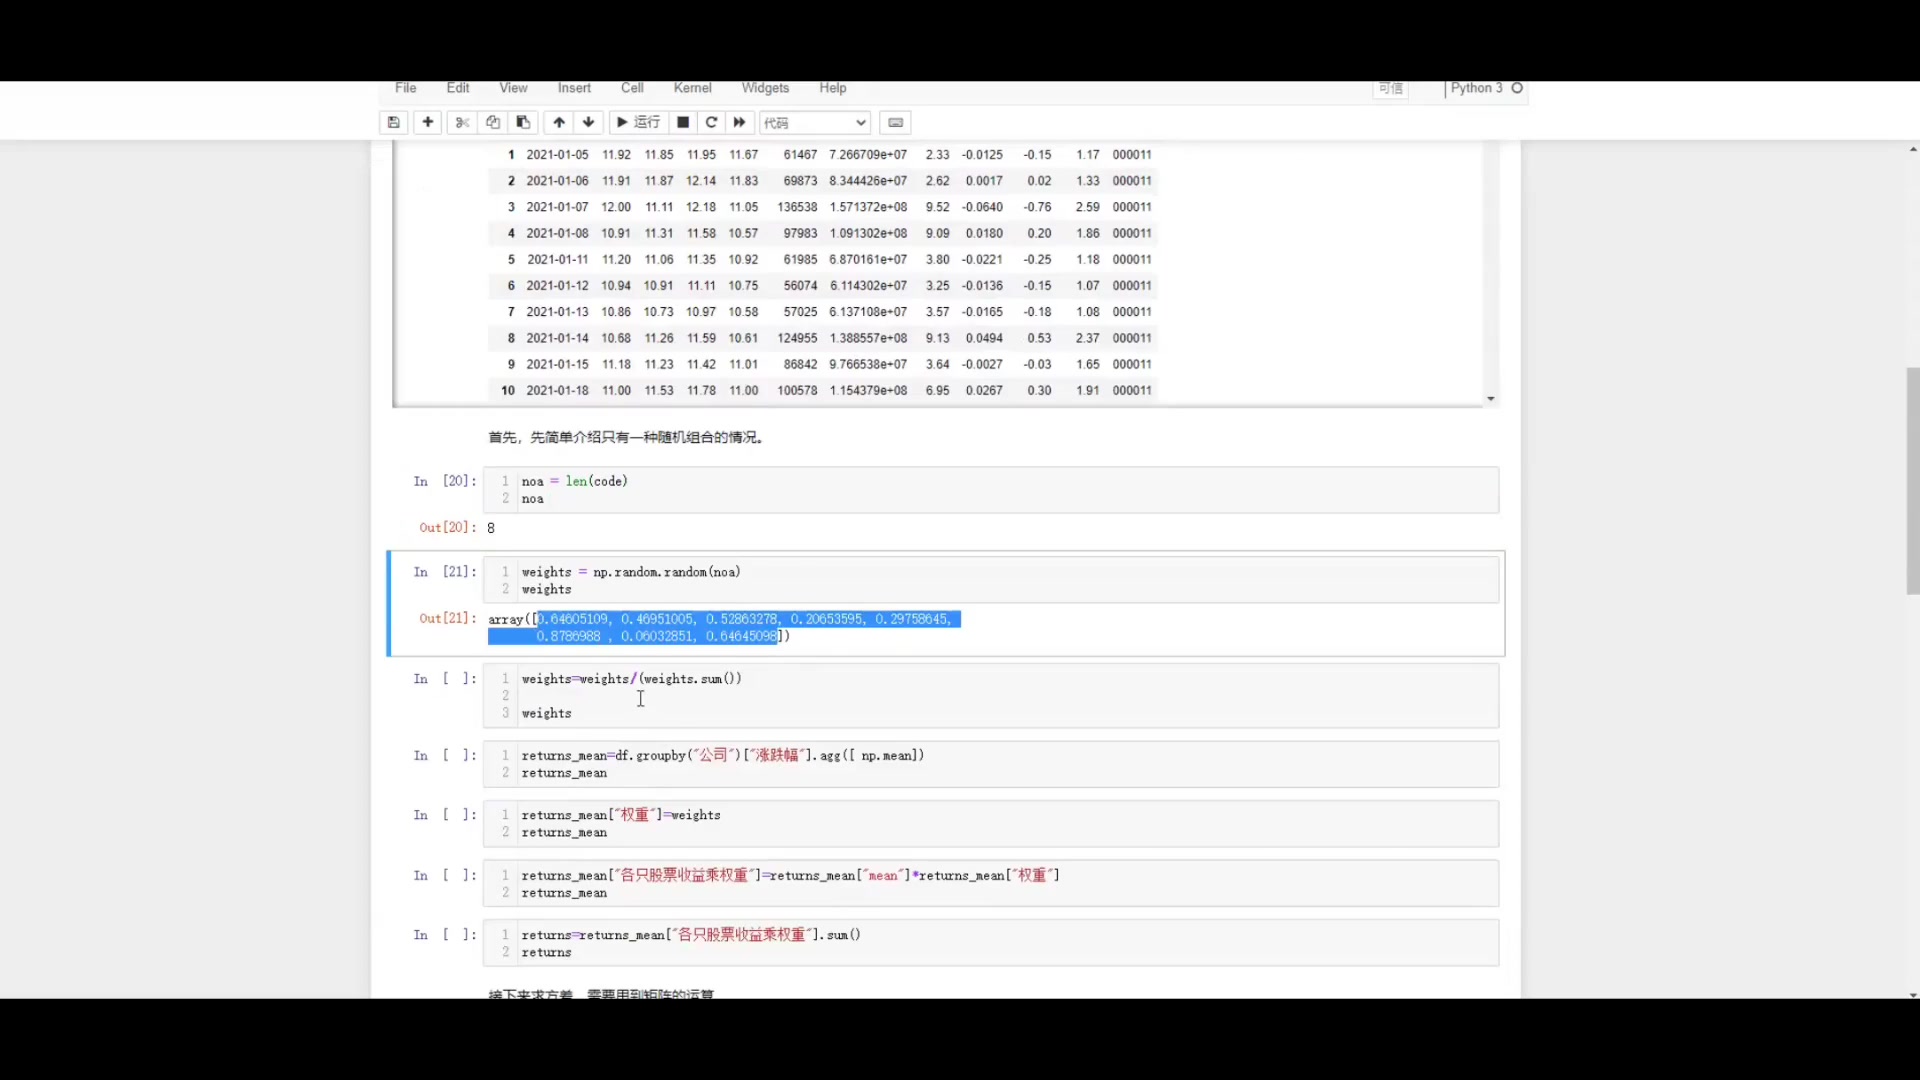Open the Insert menu
This screenshot has height=1080, width=1920.
point(574,88)
